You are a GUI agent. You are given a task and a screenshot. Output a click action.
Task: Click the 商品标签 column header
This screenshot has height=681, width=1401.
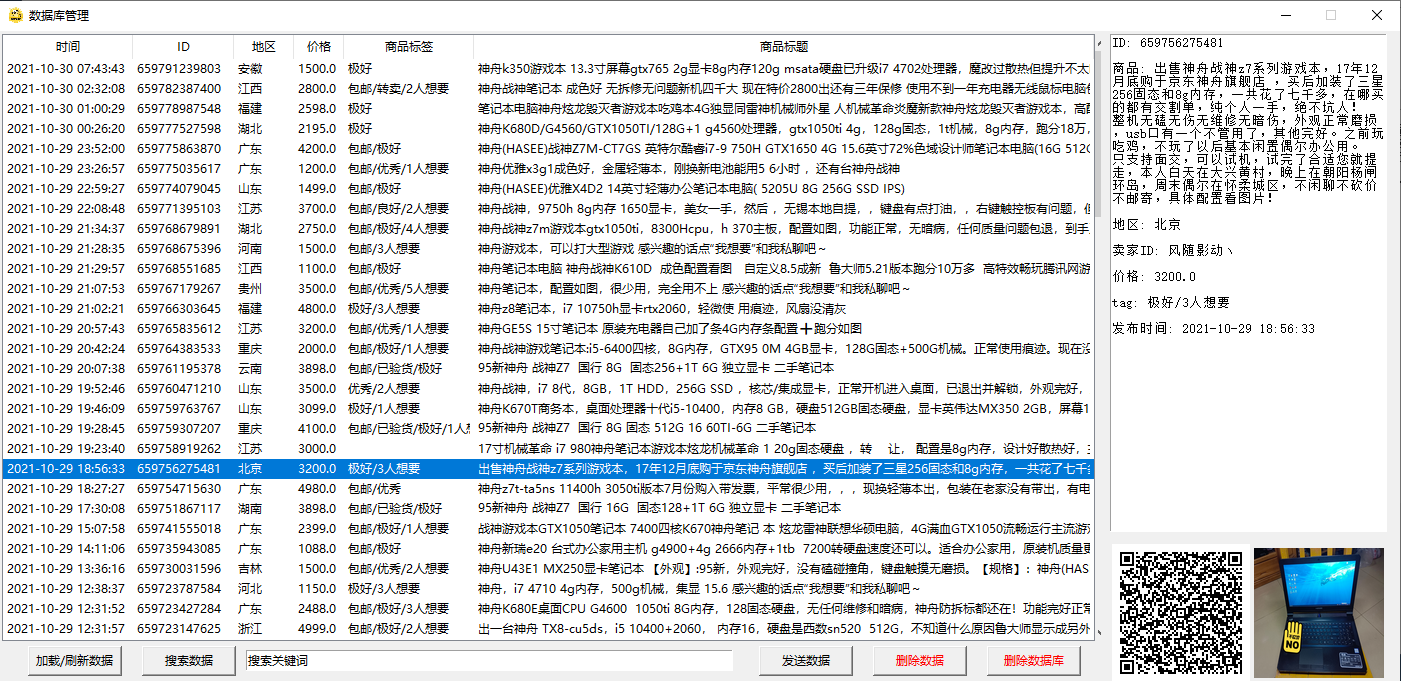(409, 47)
